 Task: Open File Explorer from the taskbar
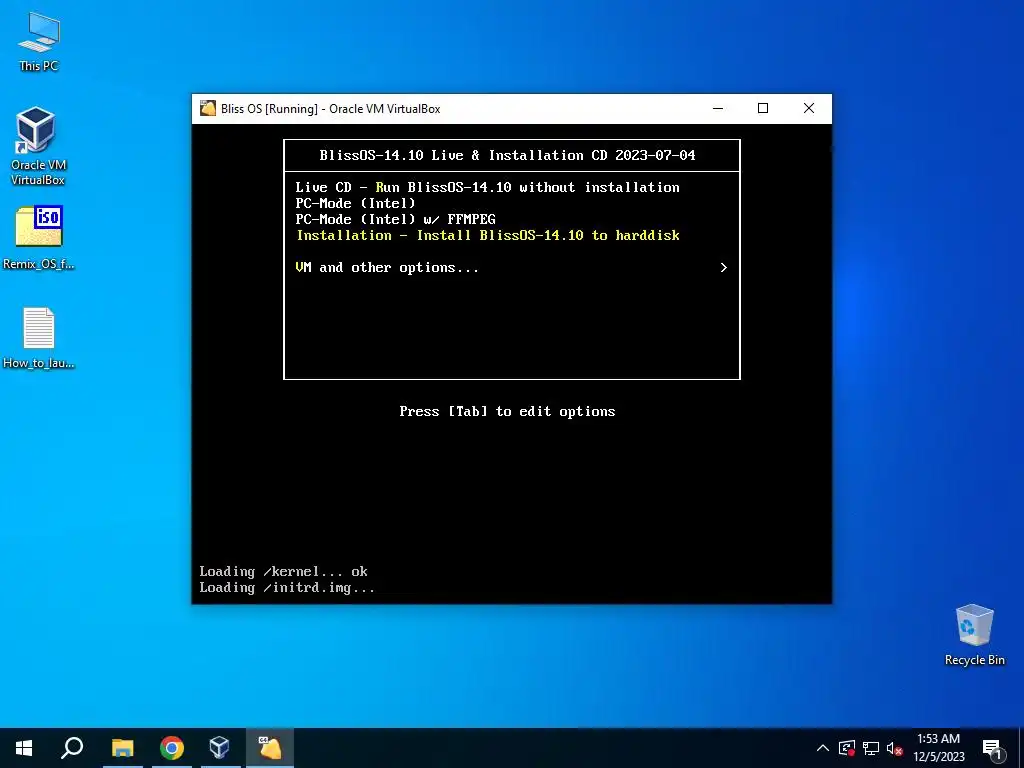[x=122, y=748]
